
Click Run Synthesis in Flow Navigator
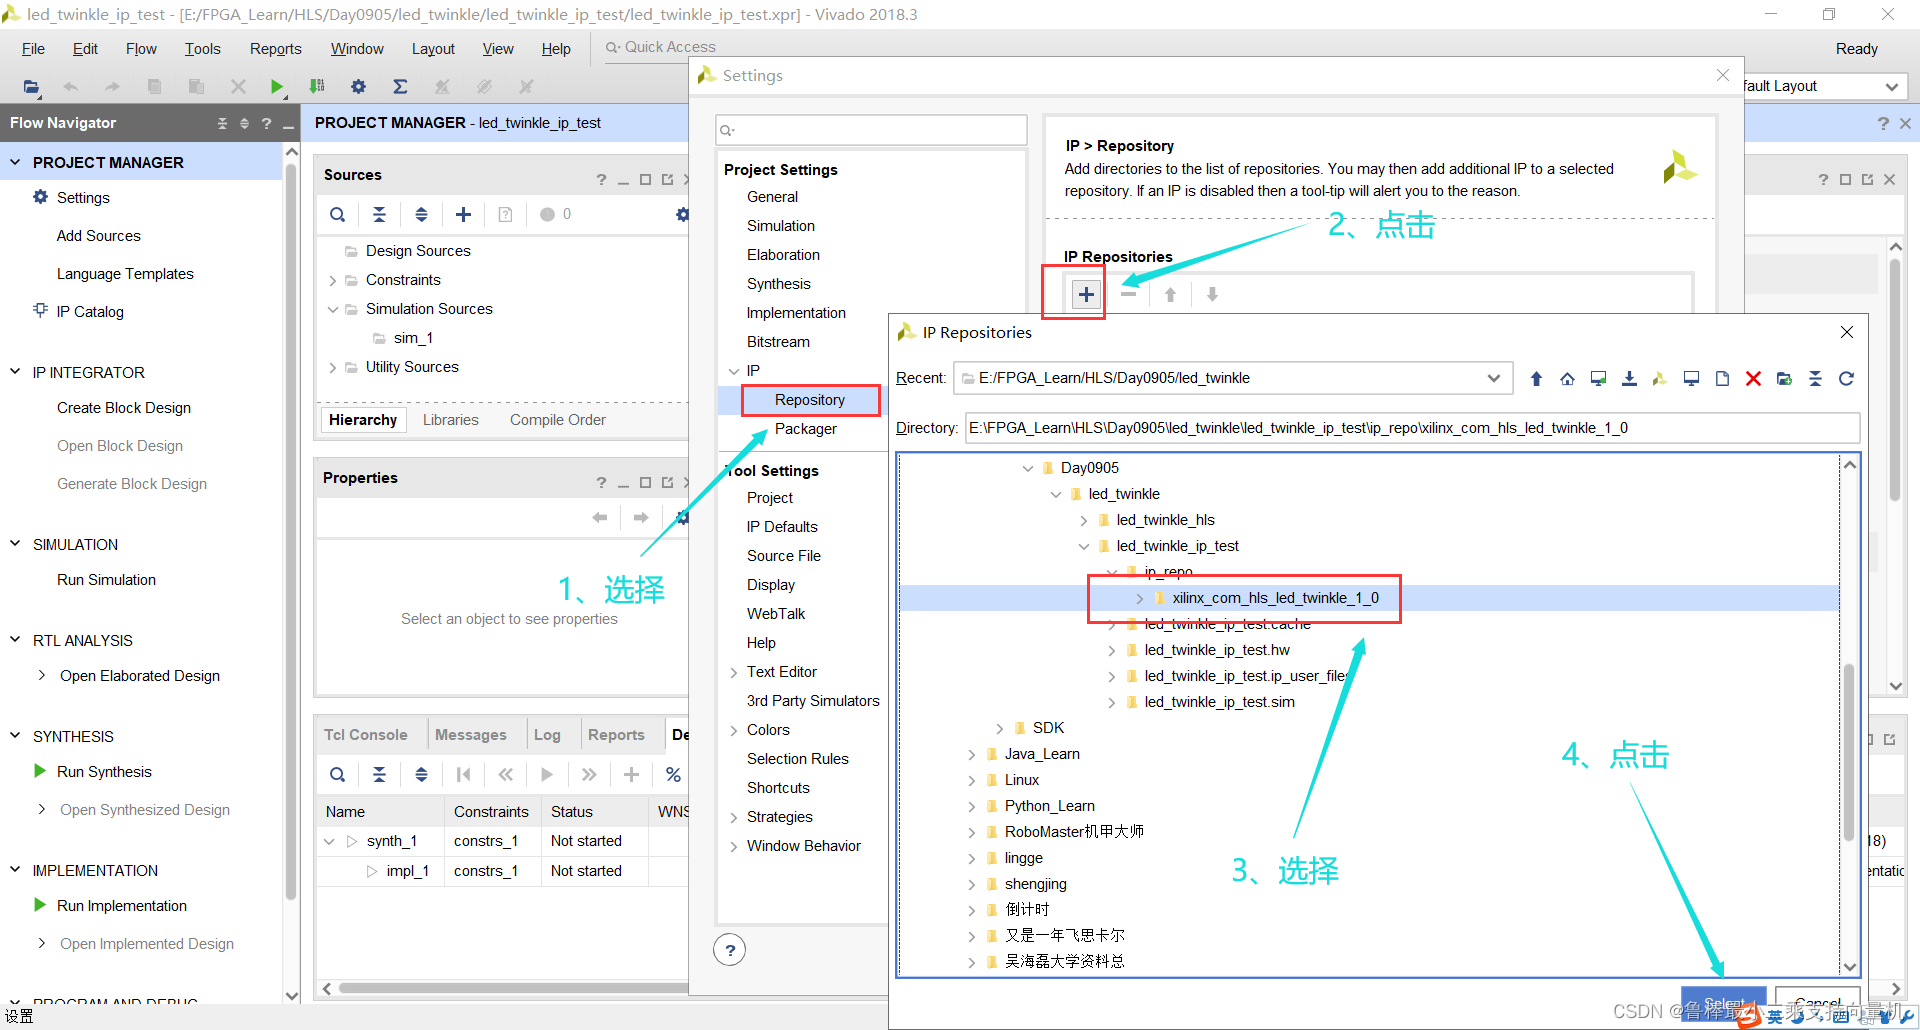tap(104, 772)
